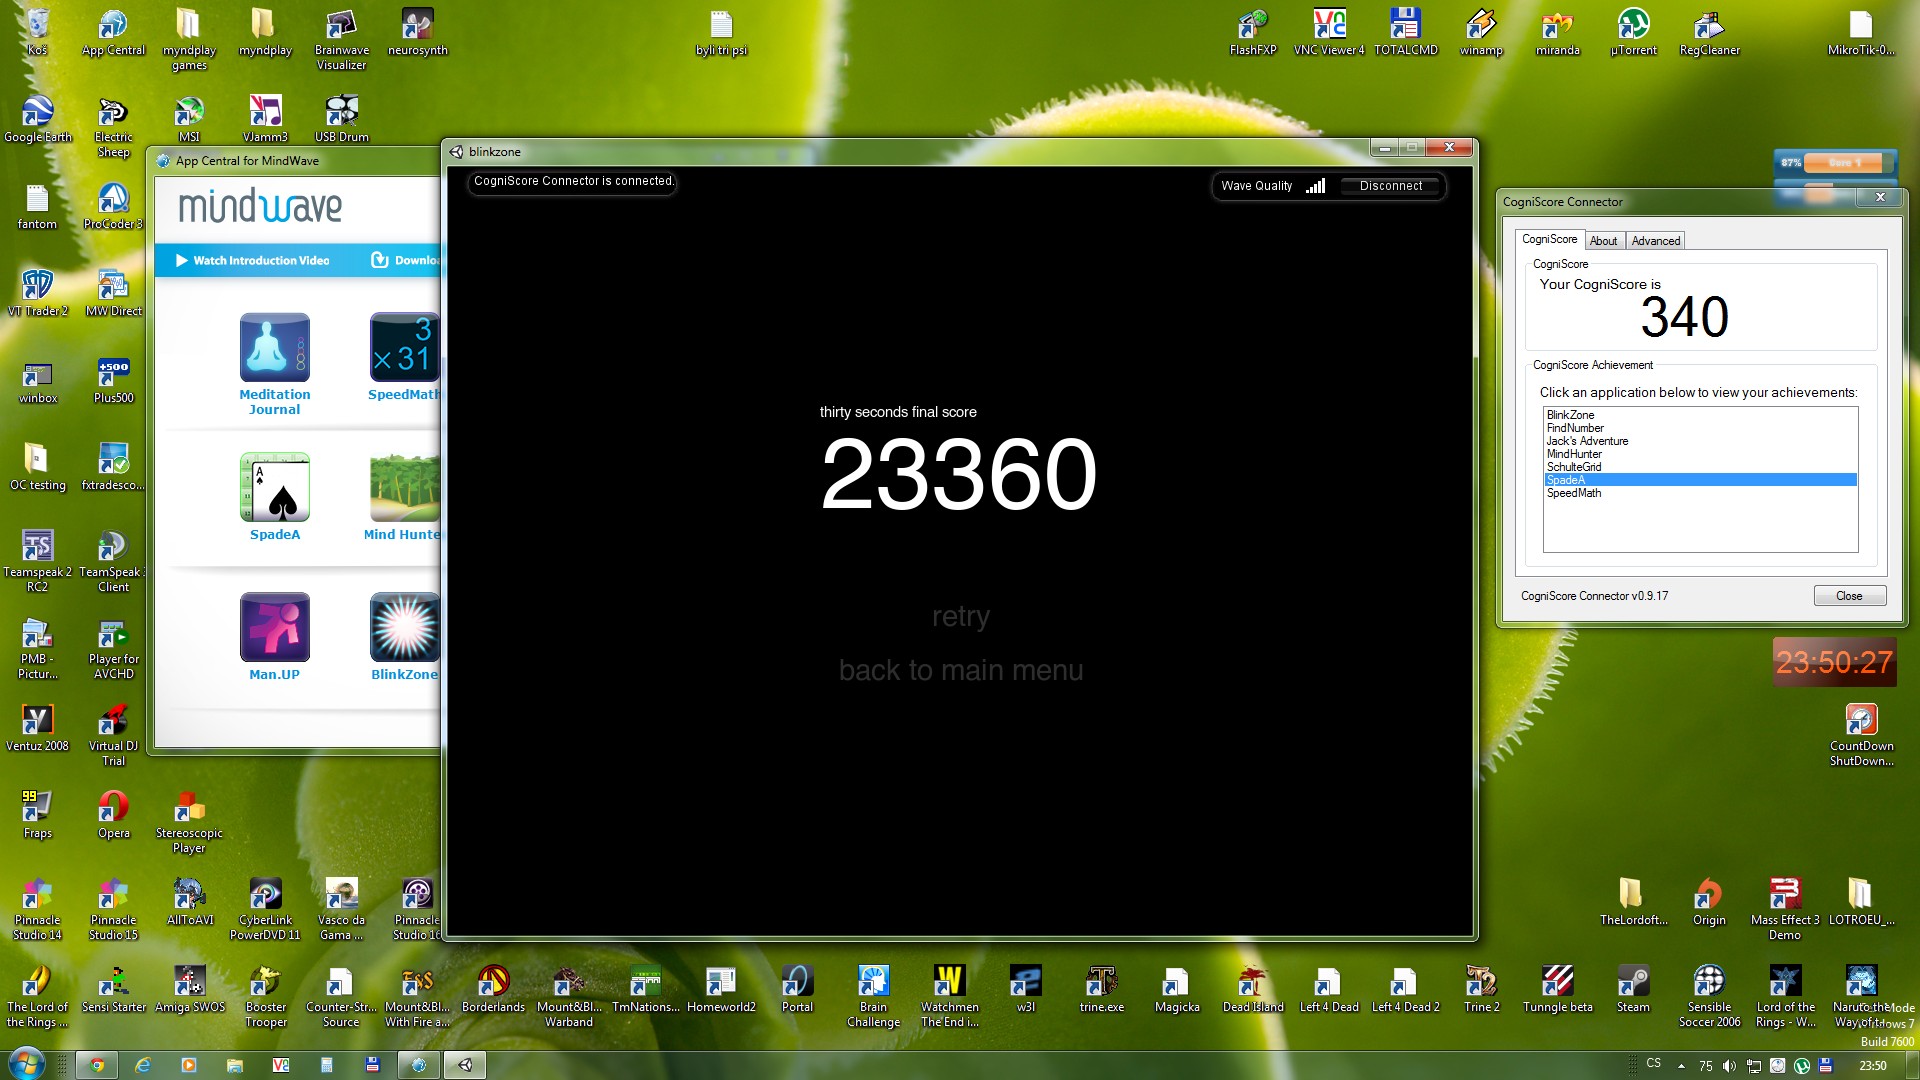Select the Brainwave Visualizer desktop icon
The width and height of the screenshot is (1920, 1080).
click(x=341, y=40)
